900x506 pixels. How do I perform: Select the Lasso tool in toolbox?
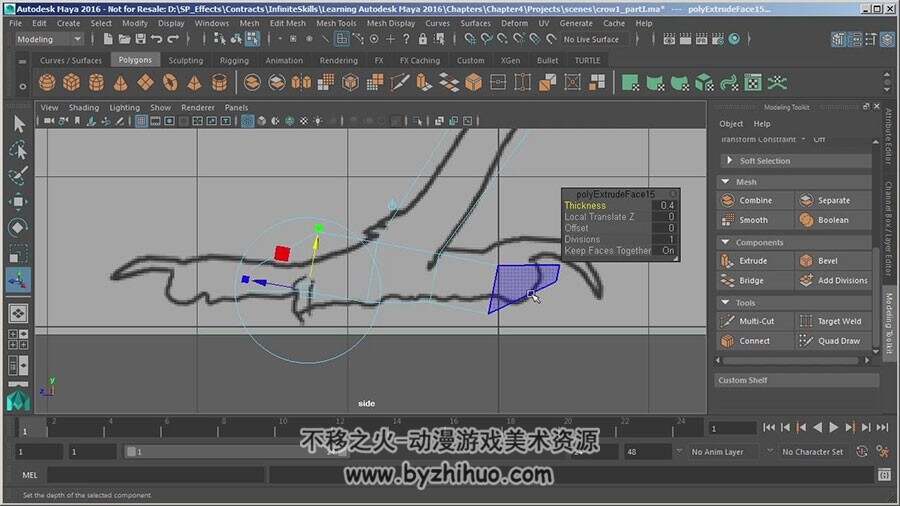pyautogui.click(x=19, y=150)
